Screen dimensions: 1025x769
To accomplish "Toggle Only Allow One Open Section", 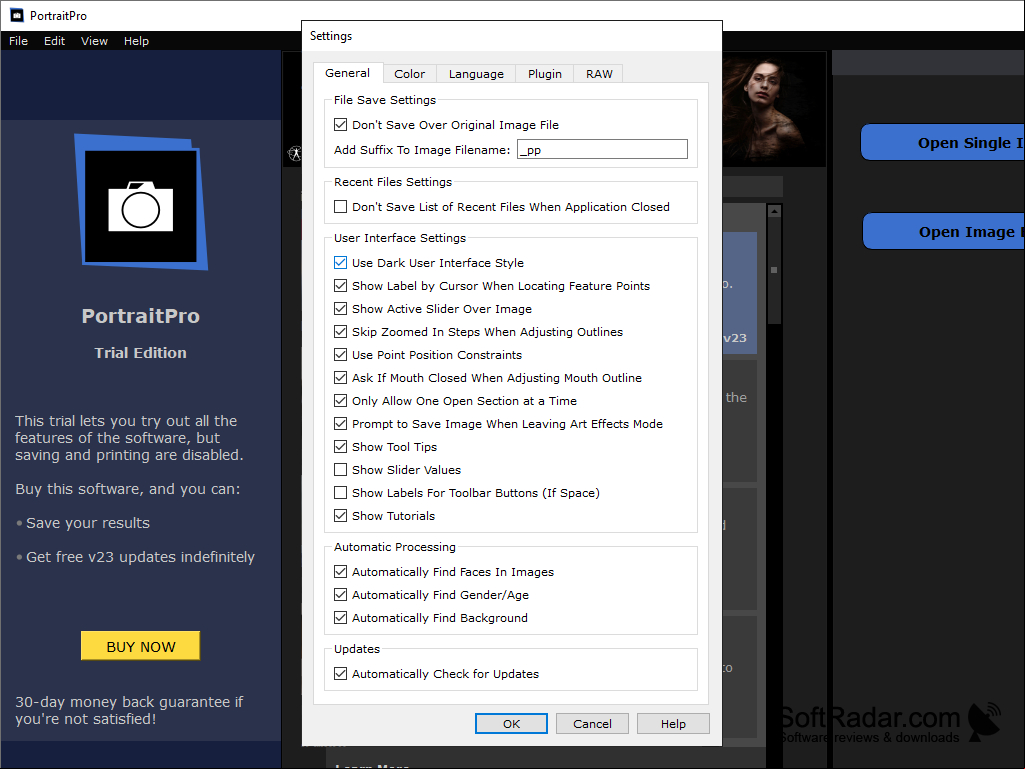I will pyautogui.click(x=341, y=400).
